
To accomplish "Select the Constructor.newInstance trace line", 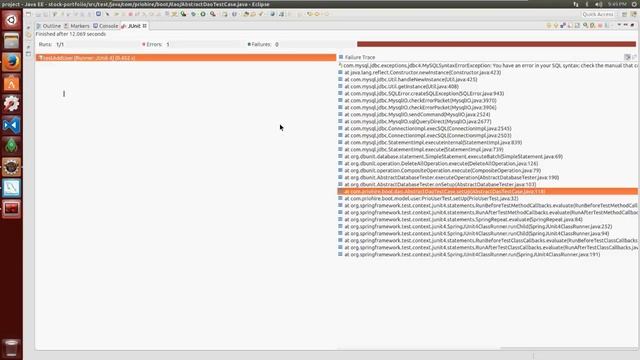I will point(420,72).
